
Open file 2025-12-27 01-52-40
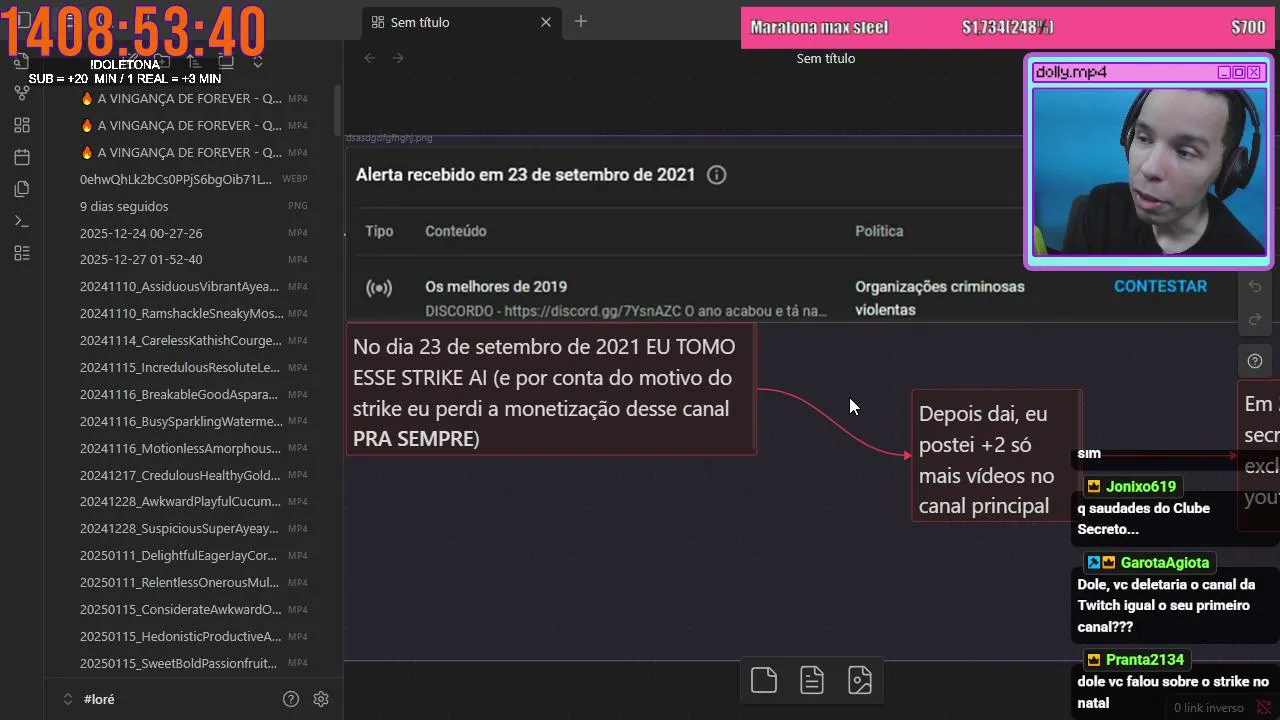point(141,260)
